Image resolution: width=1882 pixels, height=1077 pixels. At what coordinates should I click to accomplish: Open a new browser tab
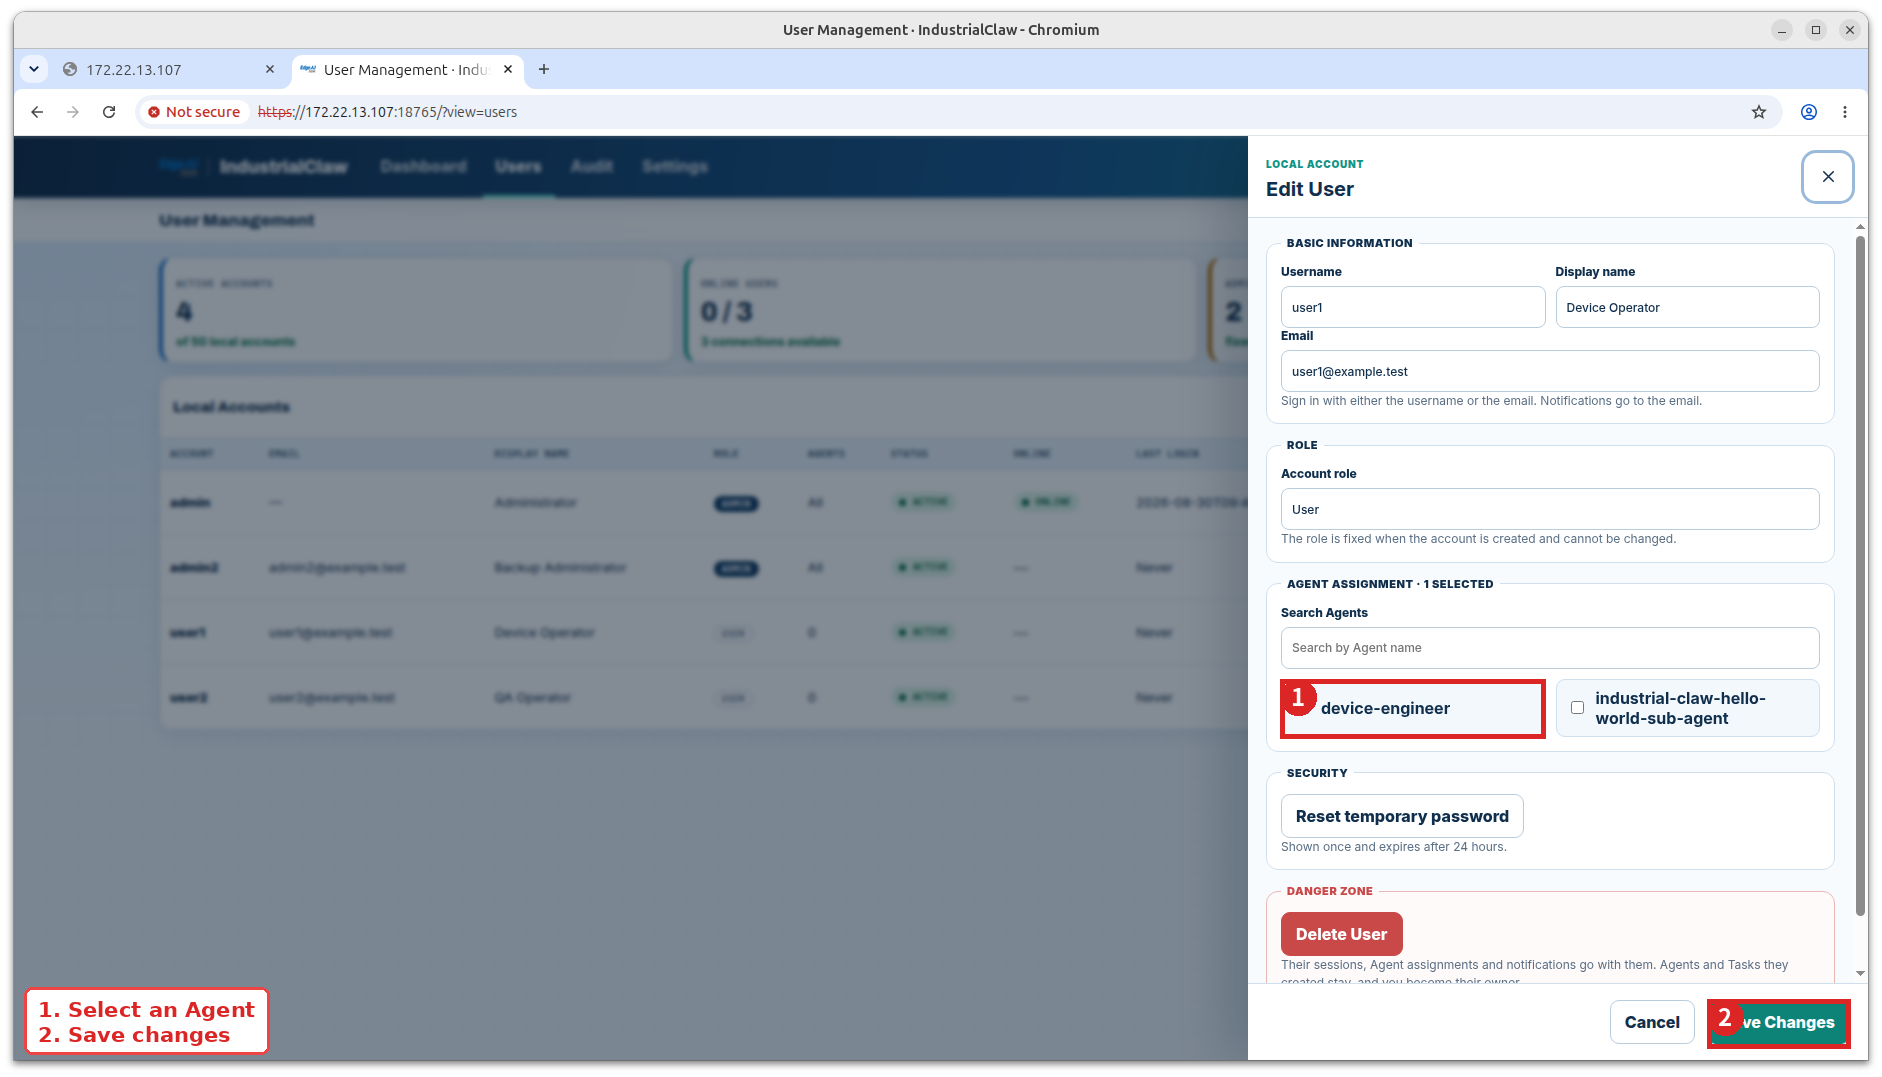click(544, 69)
